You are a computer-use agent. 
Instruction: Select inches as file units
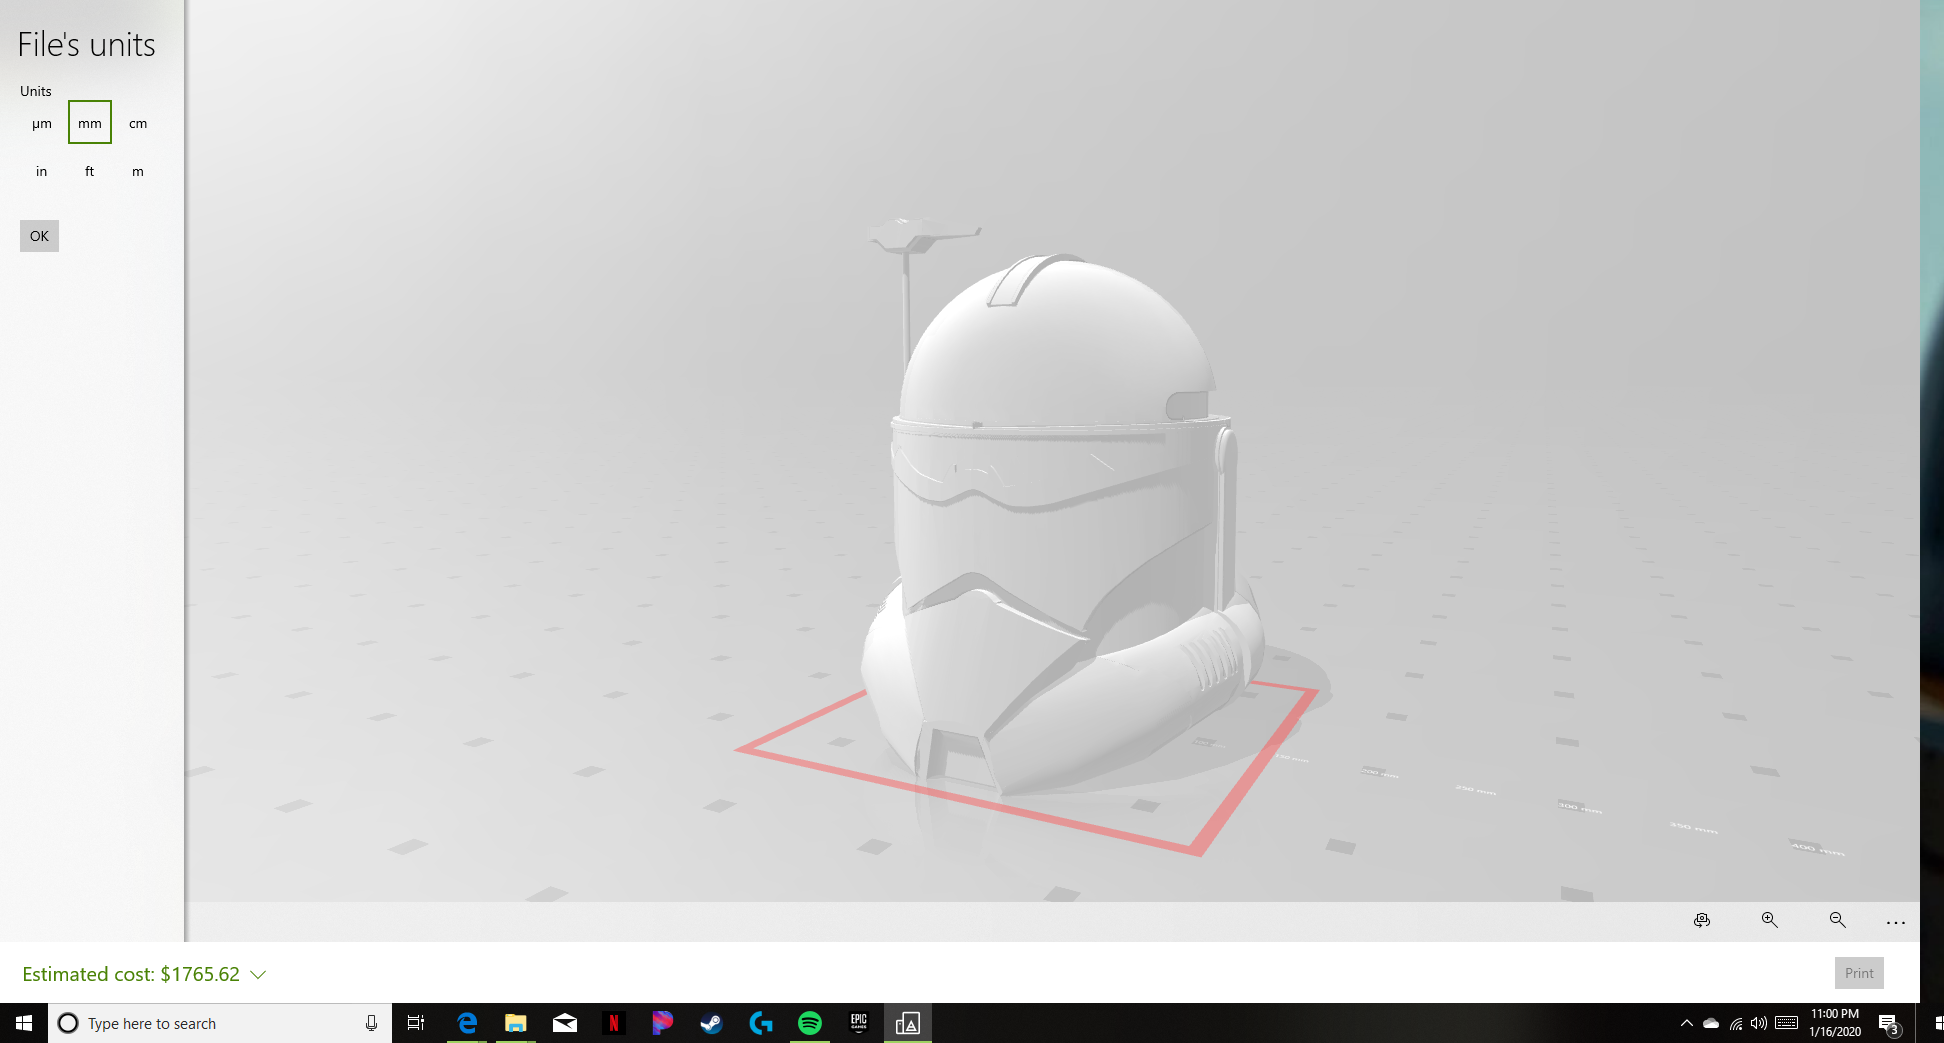point(41,171)
